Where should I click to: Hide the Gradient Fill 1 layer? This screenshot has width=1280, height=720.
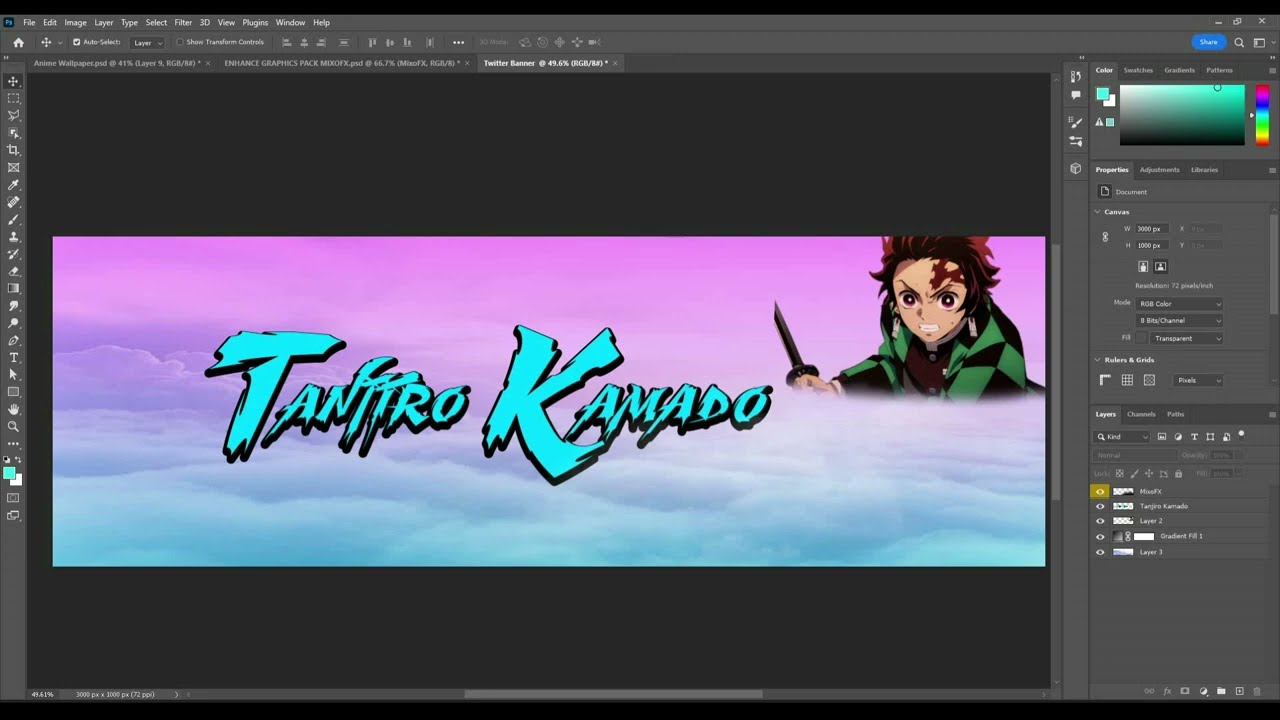tap(1100, 536)
